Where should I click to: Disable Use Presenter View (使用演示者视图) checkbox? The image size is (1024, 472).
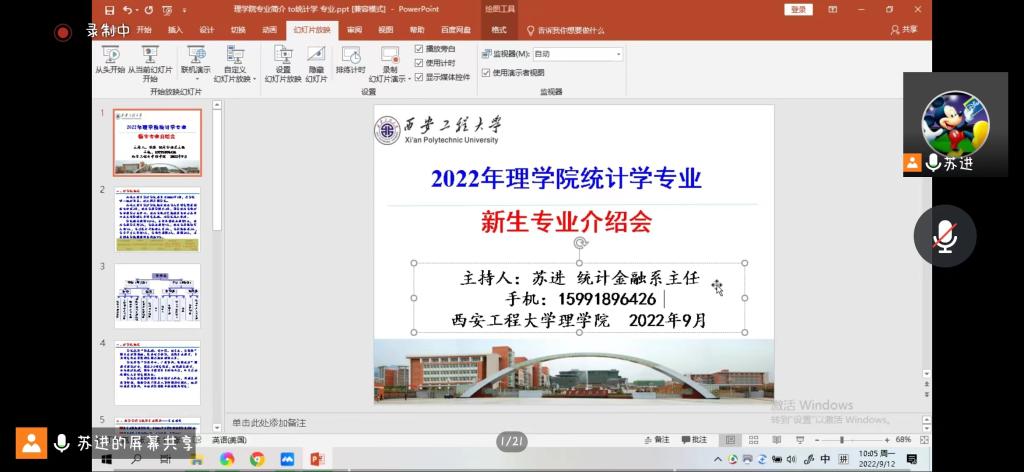pos(486,72)
